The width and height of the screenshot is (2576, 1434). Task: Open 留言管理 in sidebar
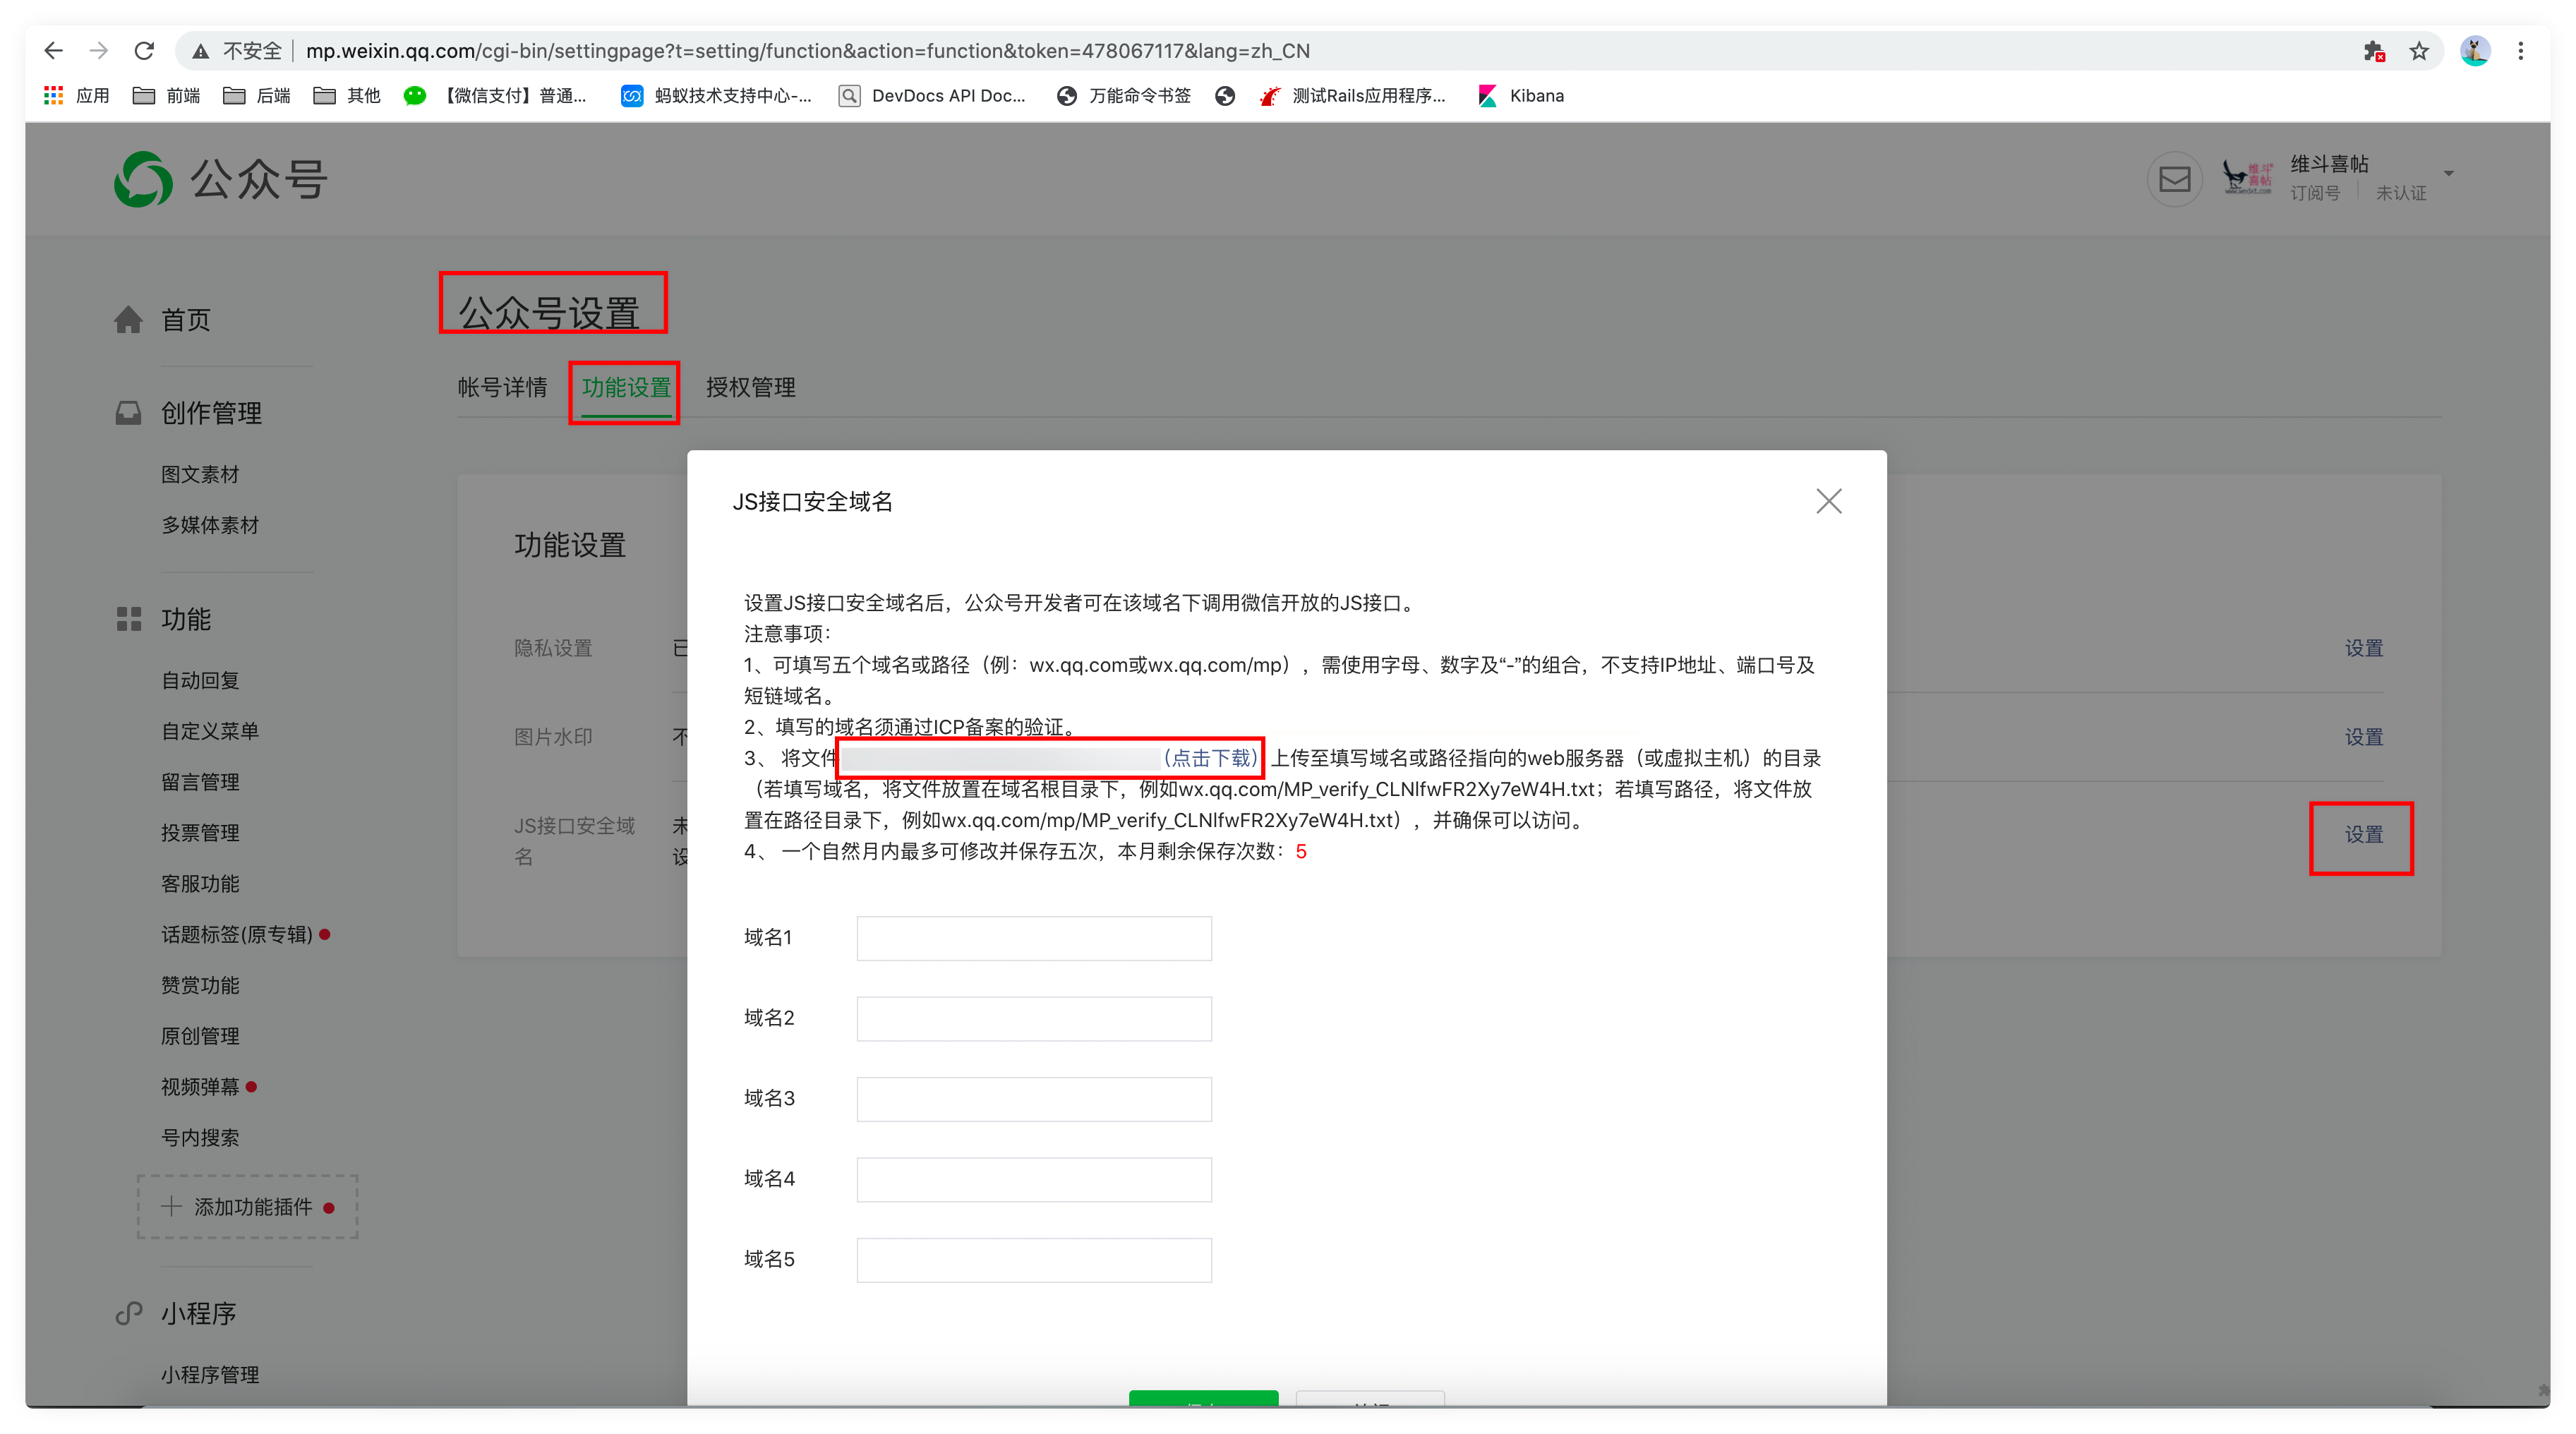point(200,782)
